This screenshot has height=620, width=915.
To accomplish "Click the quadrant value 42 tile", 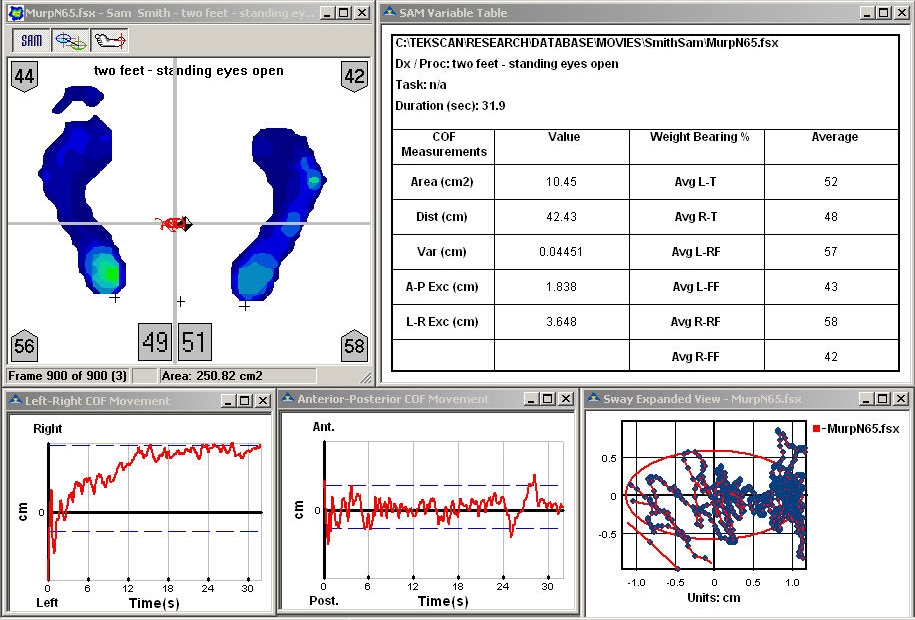I will tap(353, 75).
